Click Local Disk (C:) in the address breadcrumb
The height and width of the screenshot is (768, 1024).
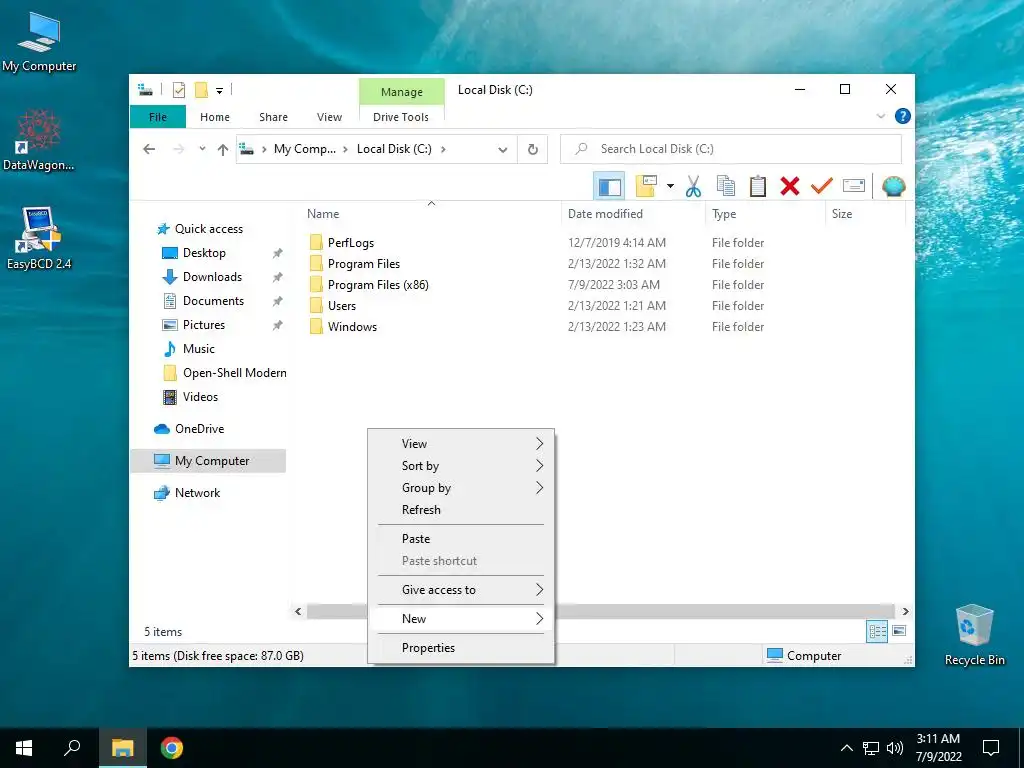[x=394, y=149]
